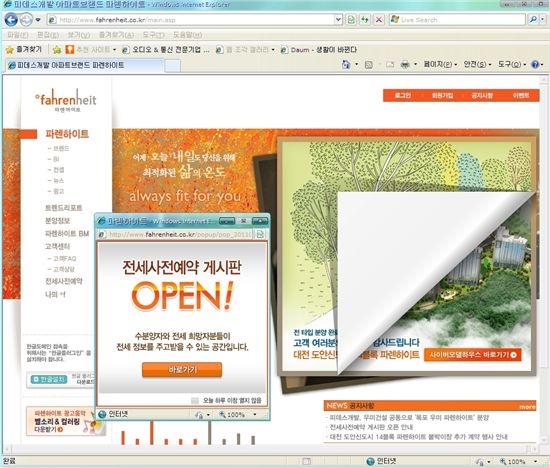Click 'more' in NEWS 공지사항 header
The width and height of the screenshot is (550, 468).
(x=527, y=407)
